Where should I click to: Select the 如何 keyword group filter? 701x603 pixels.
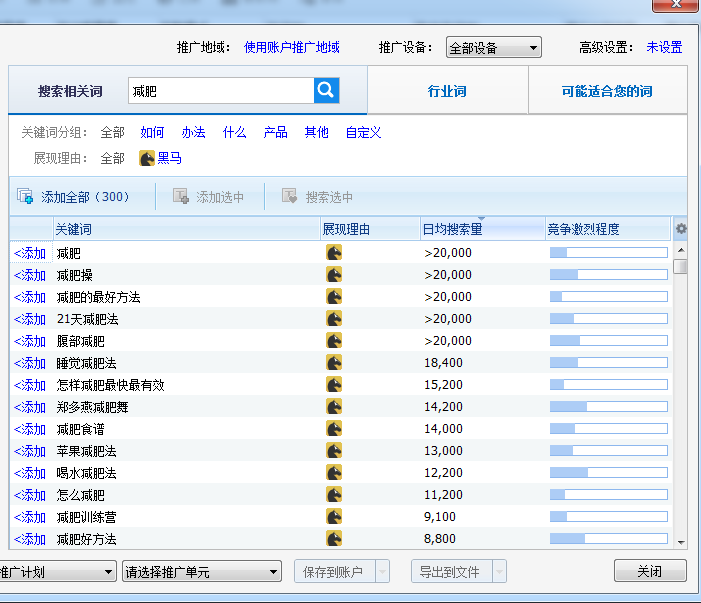coord(152,132)
